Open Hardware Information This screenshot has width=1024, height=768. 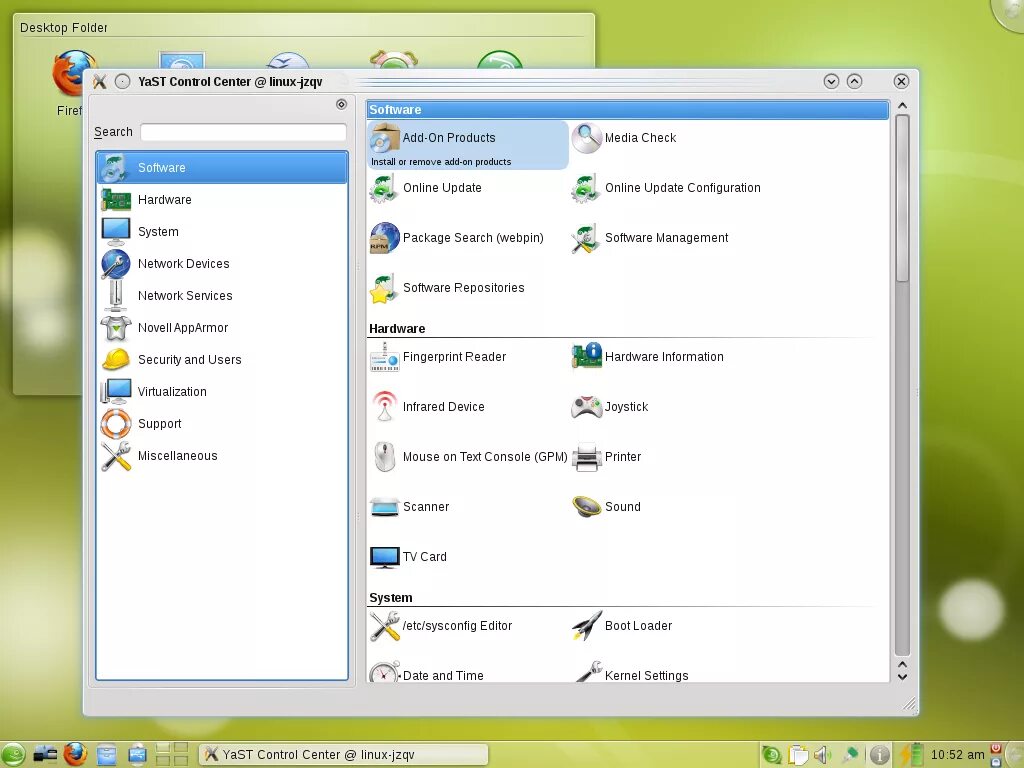pyautogui.click(x=647, y=357)
